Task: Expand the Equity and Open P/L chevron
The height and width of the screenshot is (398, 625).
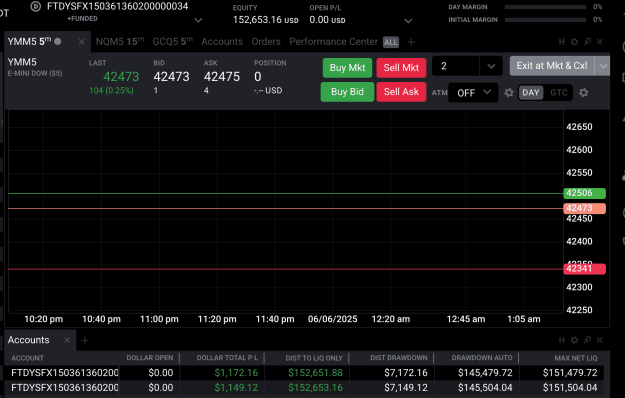Action: (408, 20)
